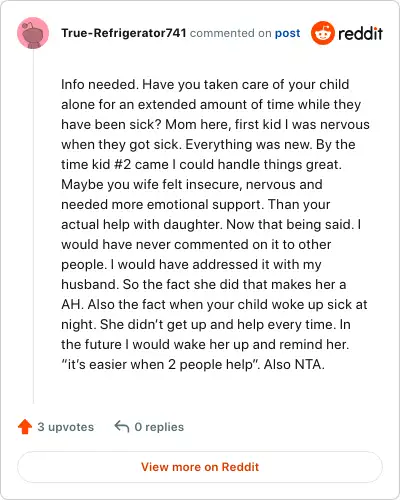Click the line 'night. She didn't get up'

pos(206,324)
